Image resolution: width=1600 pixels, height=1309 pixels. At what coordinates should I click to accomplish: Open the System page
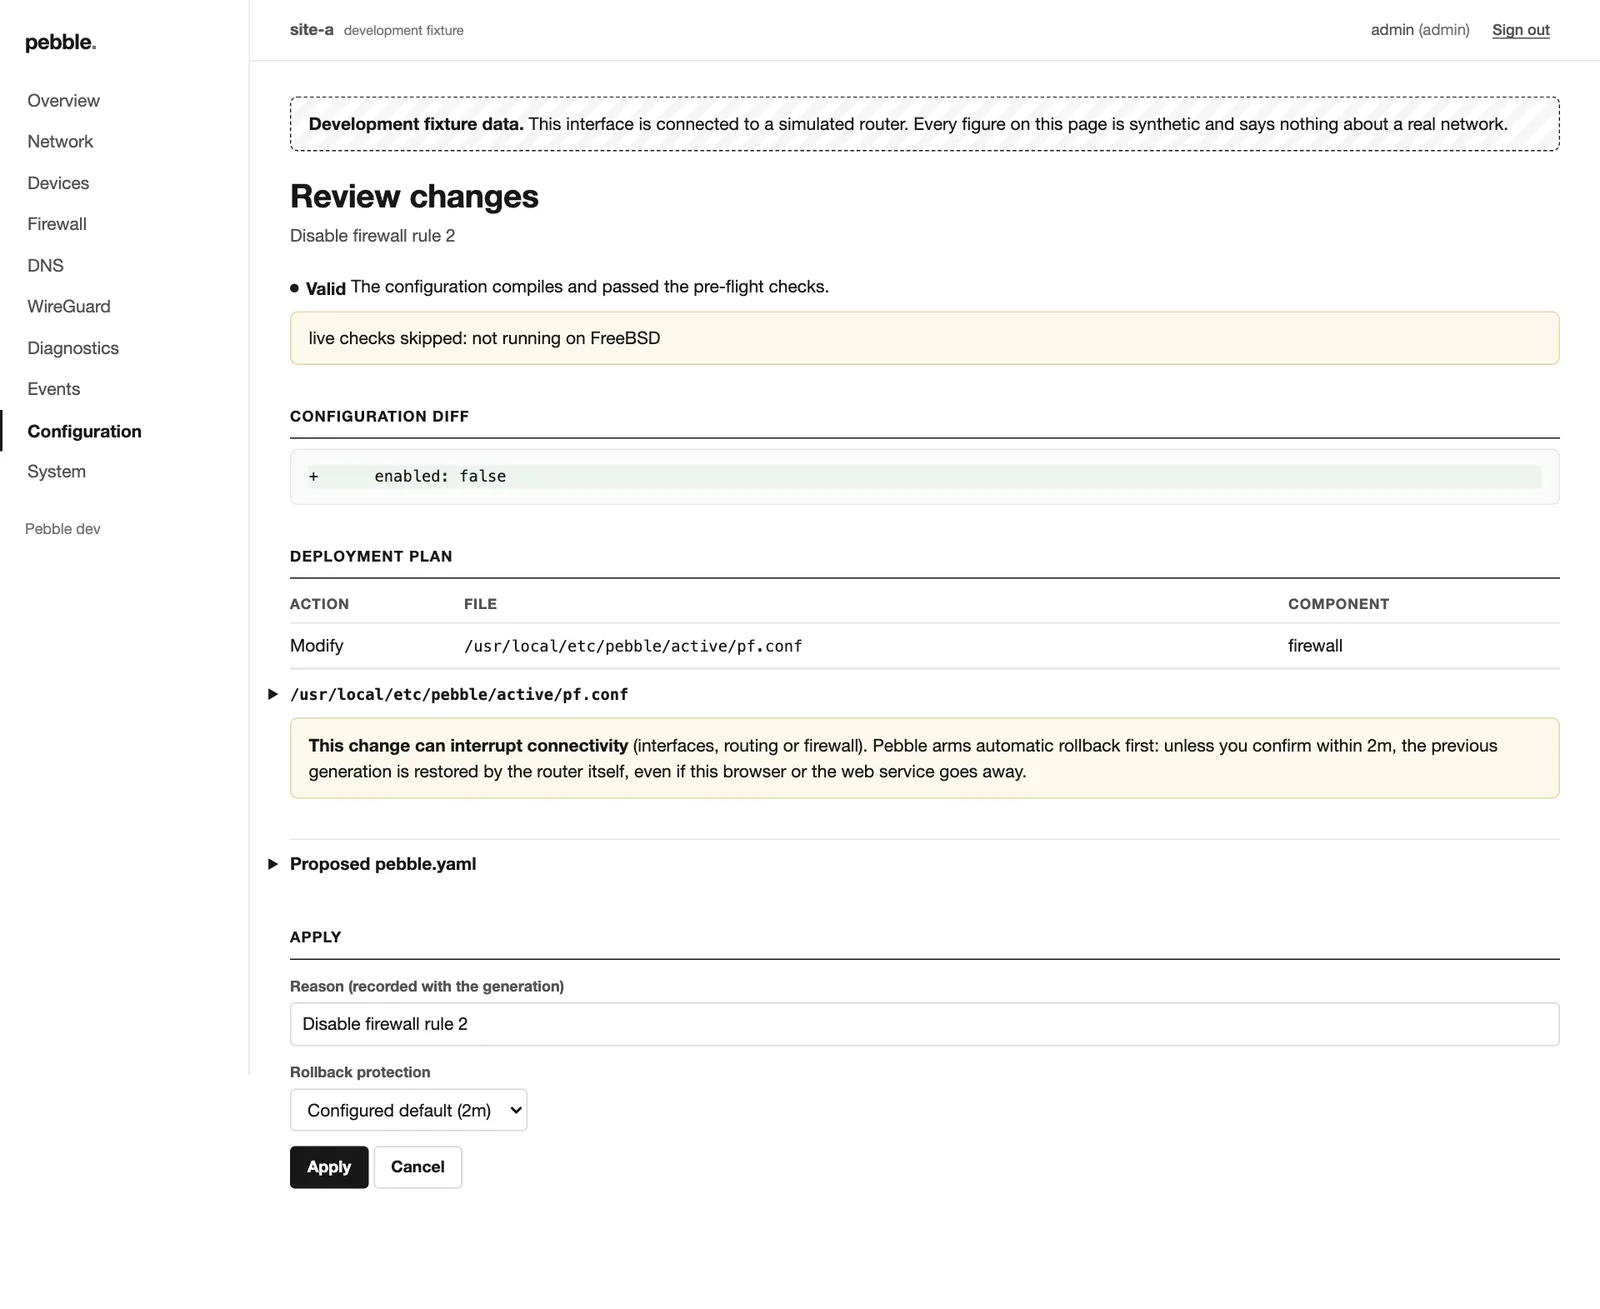56,471
